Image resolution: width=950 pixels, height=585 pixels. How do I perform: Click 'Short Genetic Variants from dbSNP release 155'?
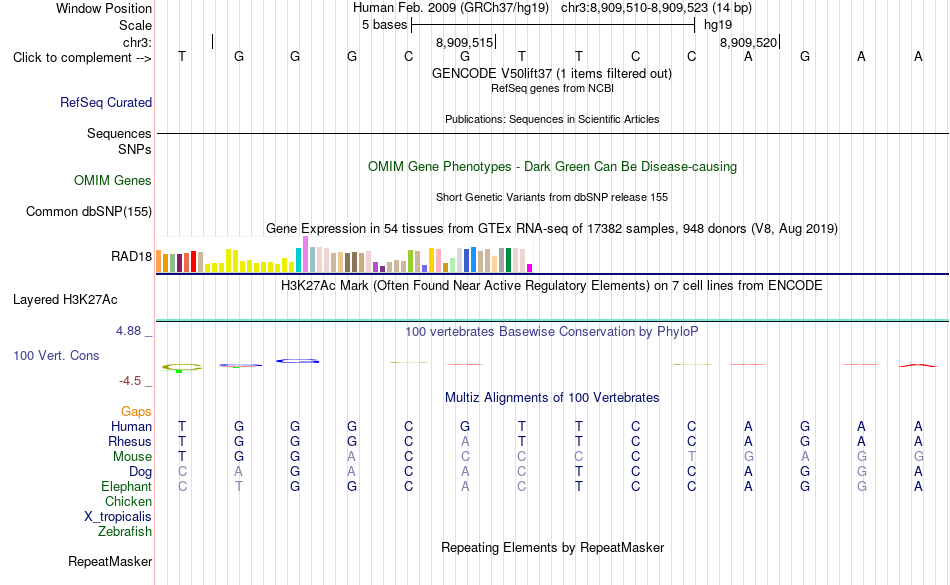[x=552, y=197]
